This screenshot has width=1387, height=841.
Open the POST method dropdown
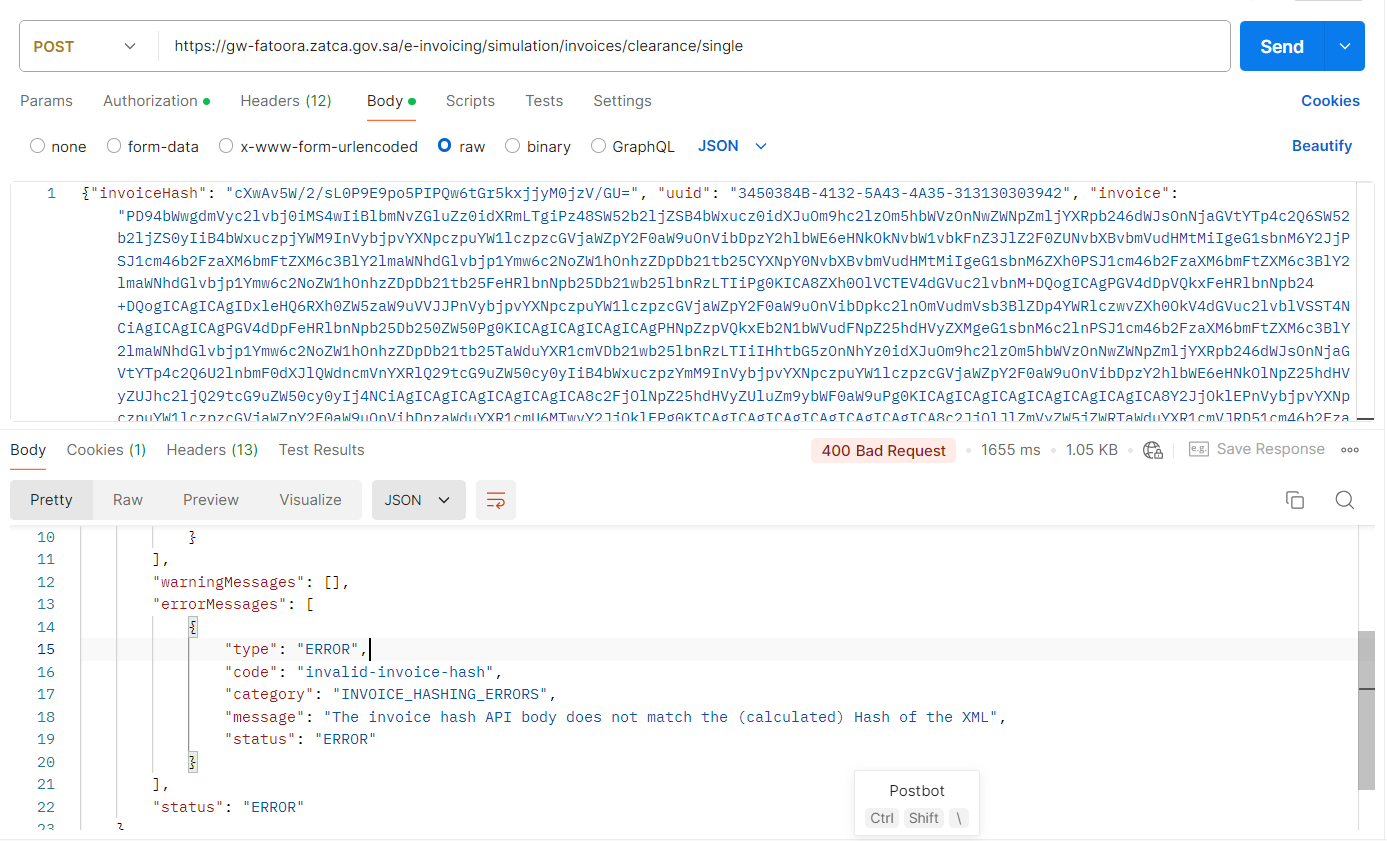pos(85,46)
